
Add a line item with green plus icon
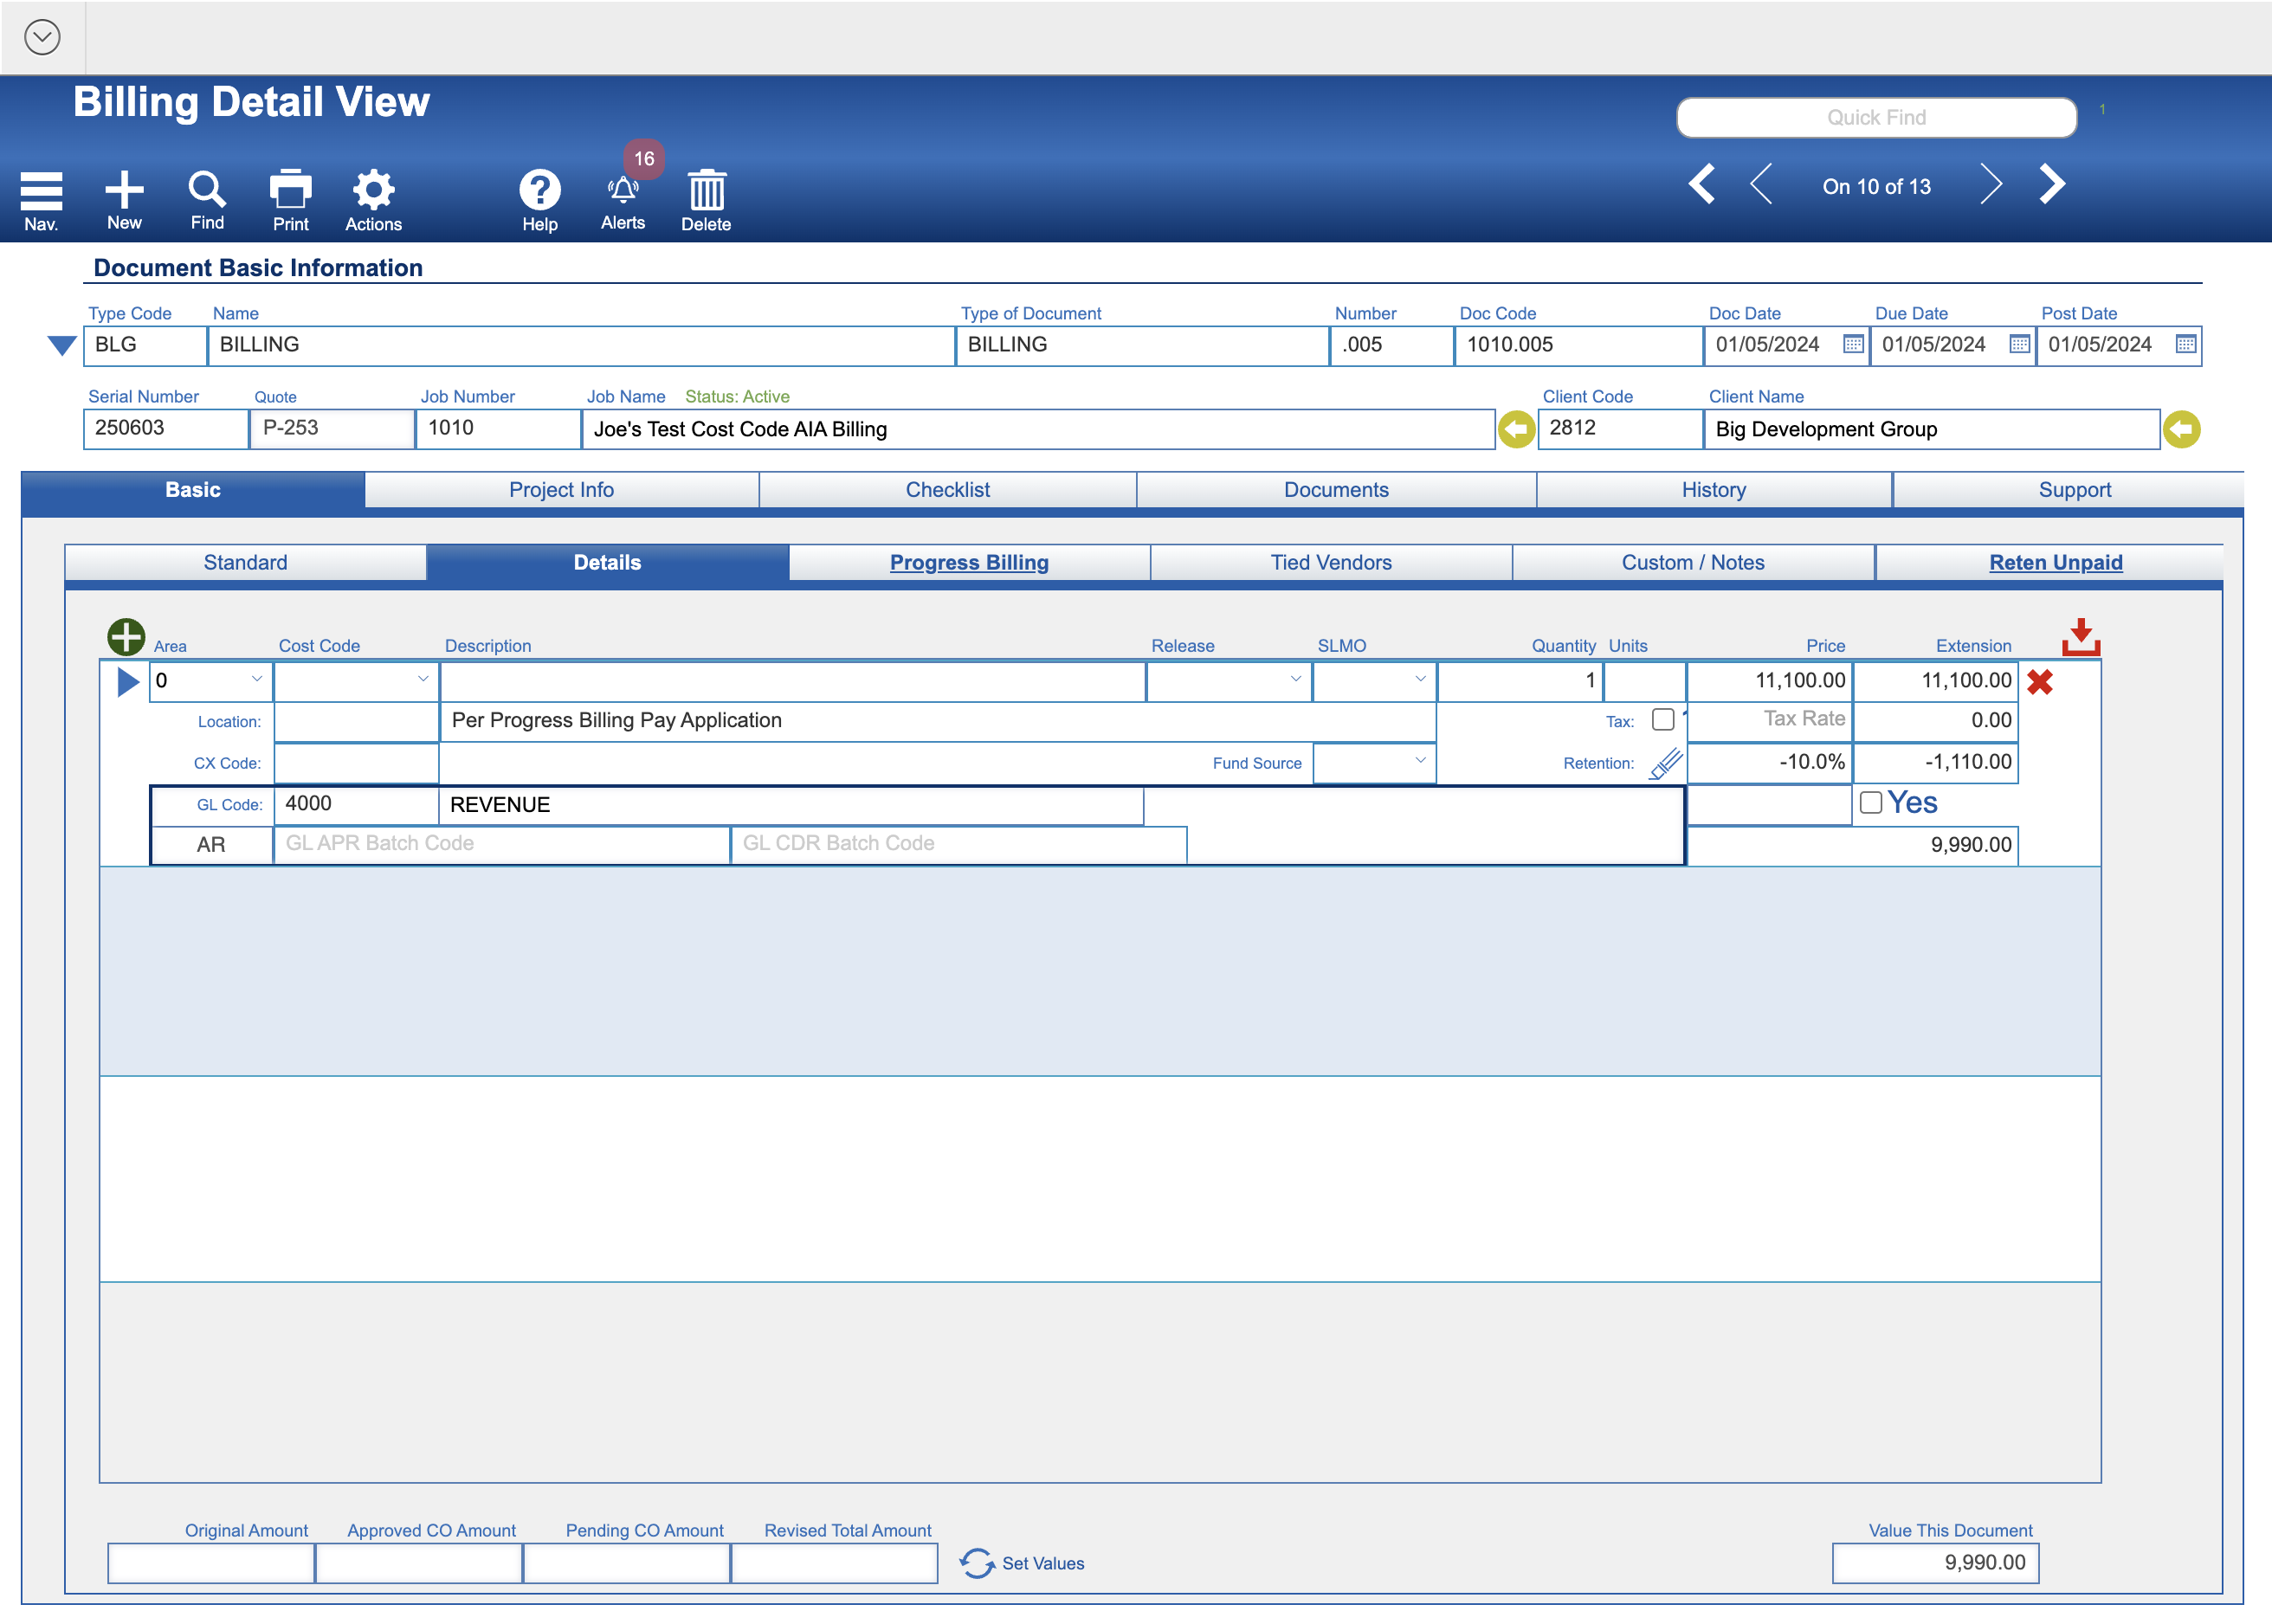coord(126,636)
